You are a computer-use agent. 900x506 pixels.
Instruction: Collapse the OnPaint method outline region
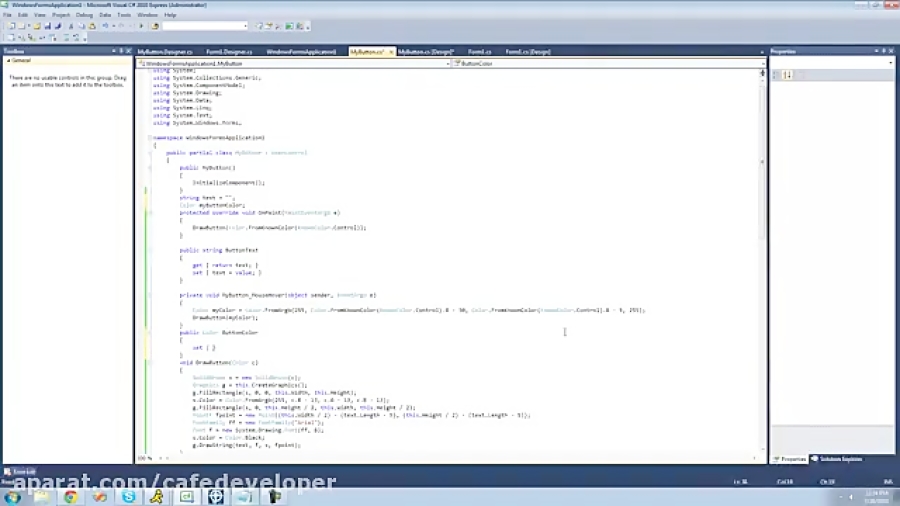tap(150, 213)
